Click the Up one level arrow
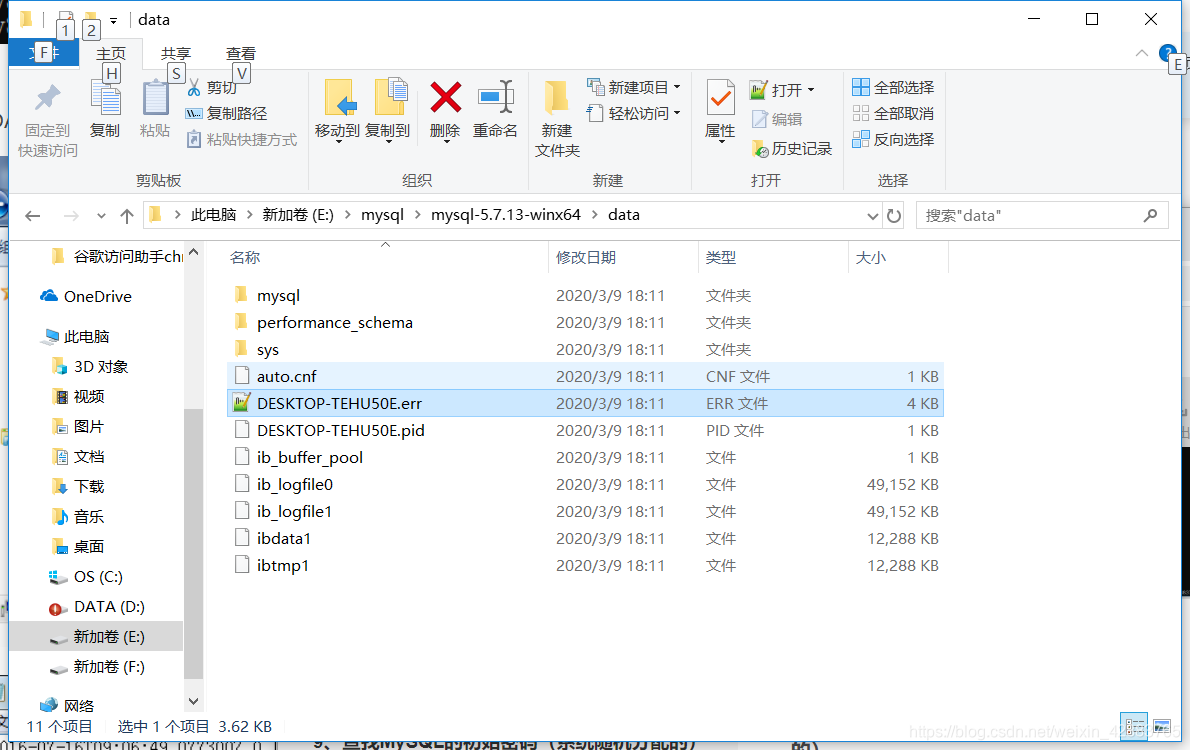 tap(127, 216)
